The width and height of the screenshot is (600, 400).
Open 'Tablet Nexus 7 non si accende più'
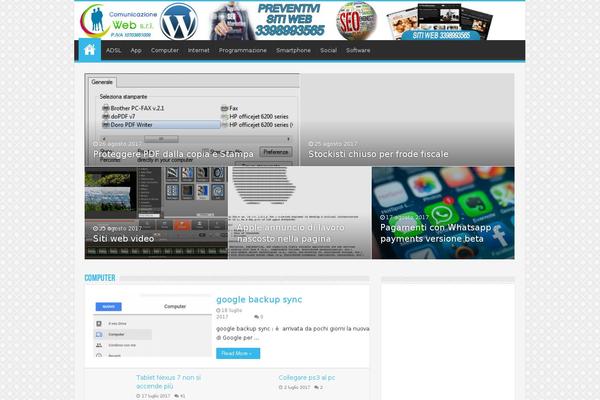pos(168,382)
